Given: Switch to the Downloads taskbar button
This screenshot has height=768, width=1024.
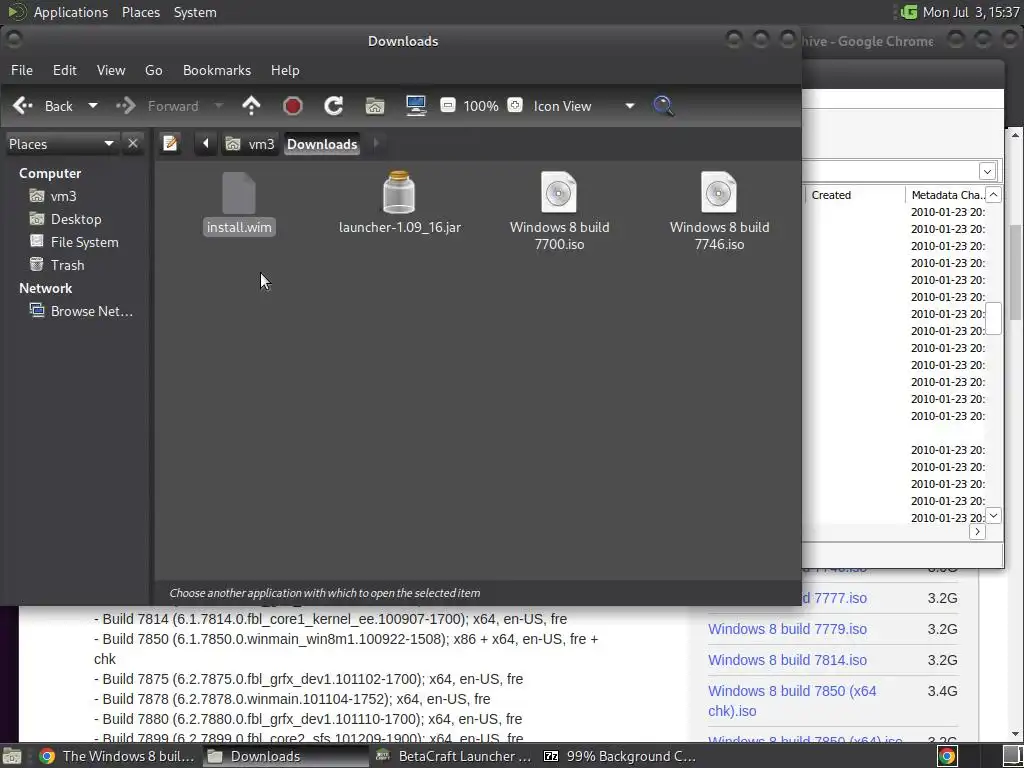Looking at the screenshot, I should click(x=283, y=756).
